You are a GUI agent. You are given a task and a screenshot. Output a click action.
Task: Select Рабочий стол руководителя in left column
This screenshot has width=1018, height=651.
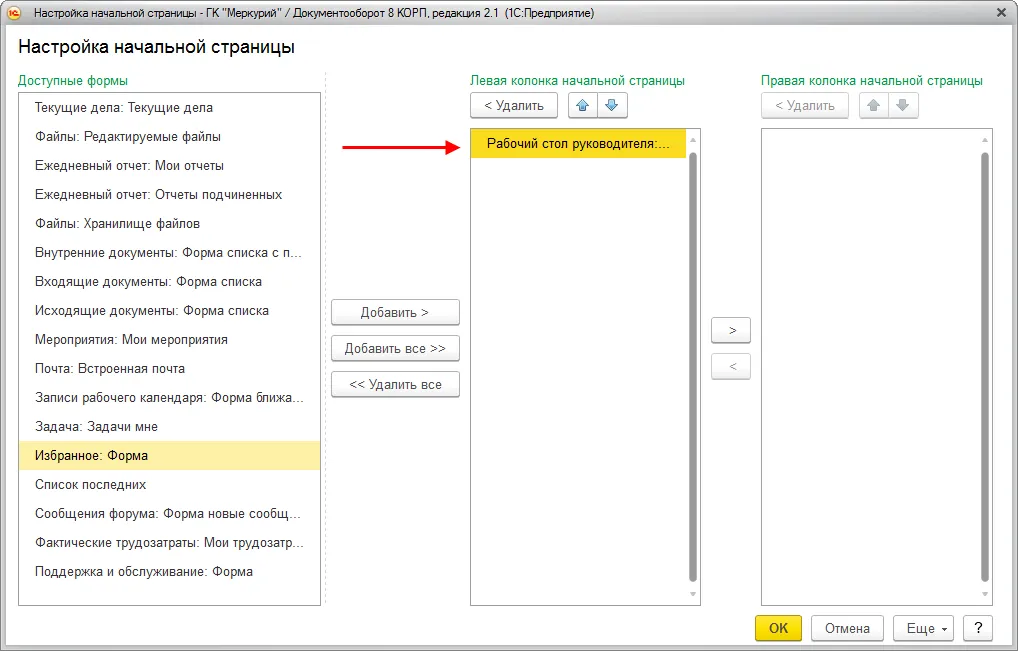578,143
